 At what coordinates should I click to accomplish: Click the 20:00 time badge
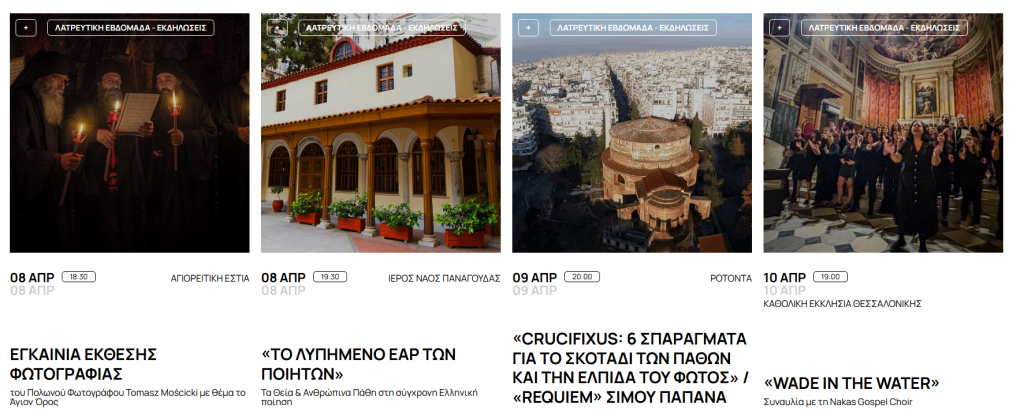point(582,277)
